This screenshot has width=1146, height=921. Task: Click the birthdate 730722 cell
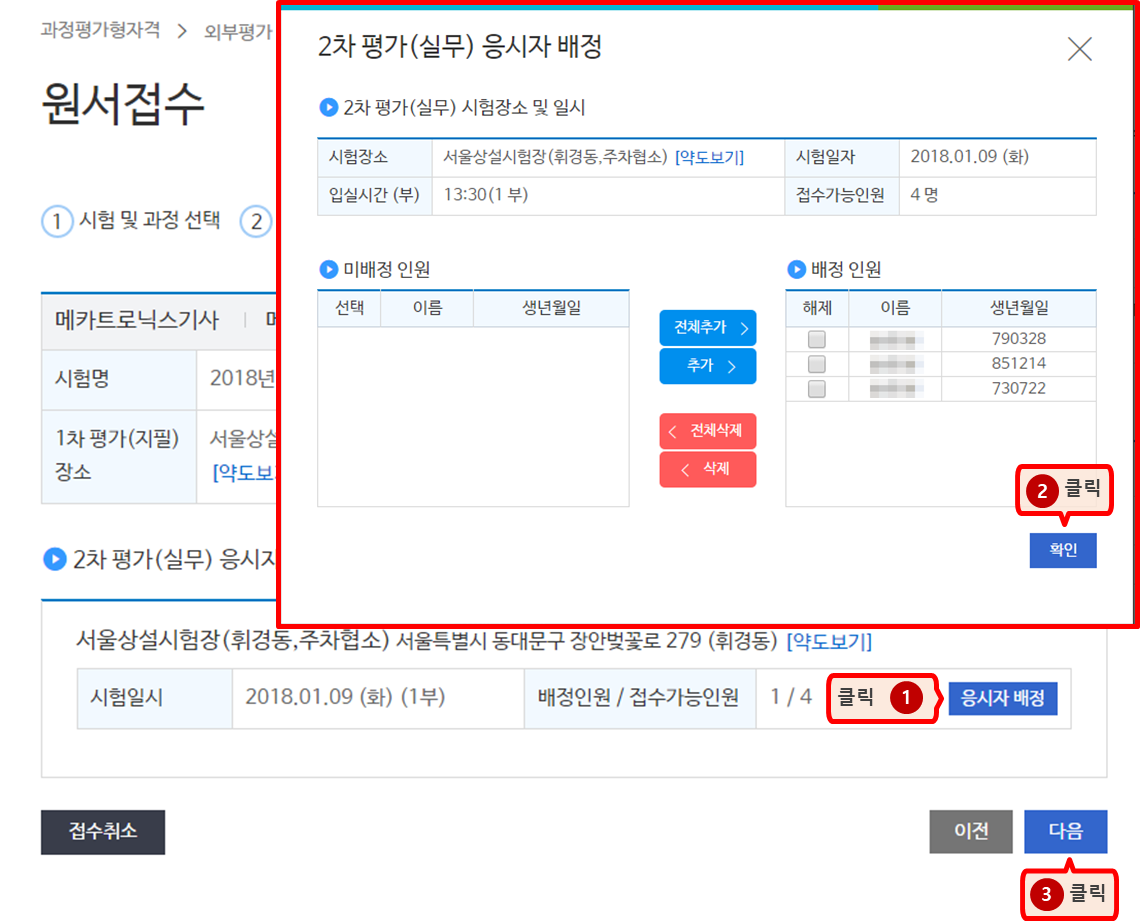coord(1019,388)
